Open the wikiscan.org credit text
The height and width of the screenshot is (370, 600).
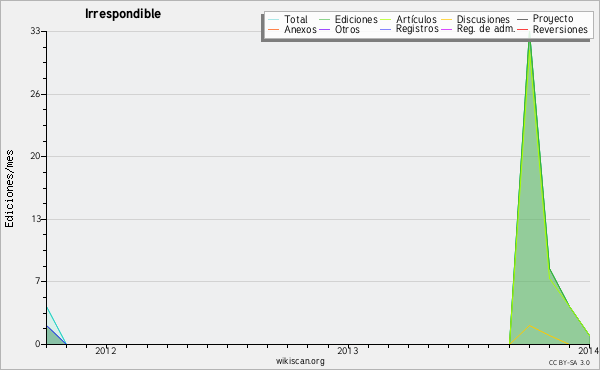[300, 361]
